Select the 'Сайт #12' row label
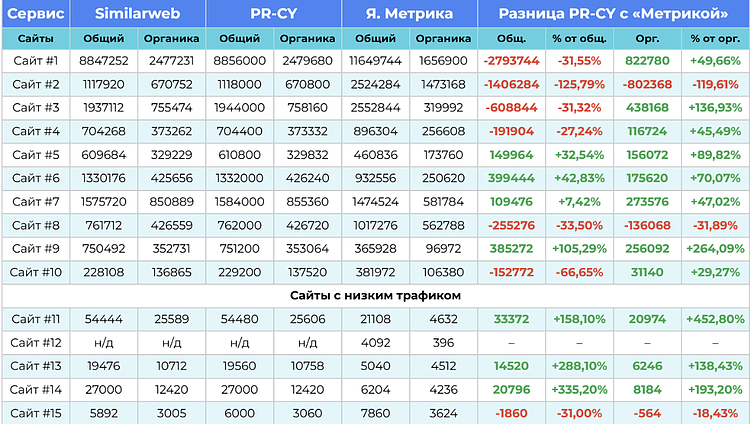751x424 pixels. click(x=36, y=343)
